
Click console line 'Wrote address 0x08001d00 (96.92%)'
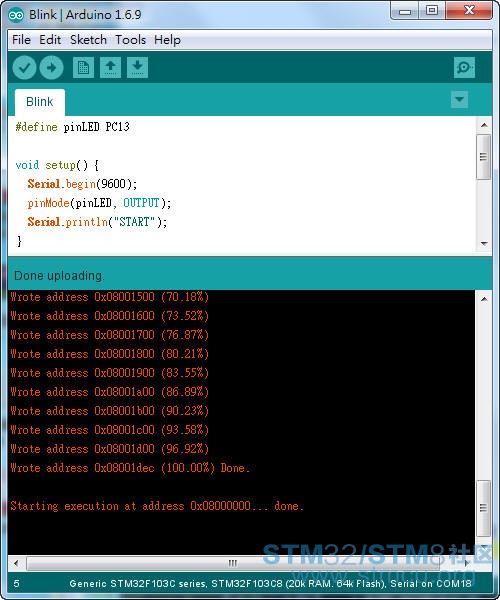click(x=109, y=449)
